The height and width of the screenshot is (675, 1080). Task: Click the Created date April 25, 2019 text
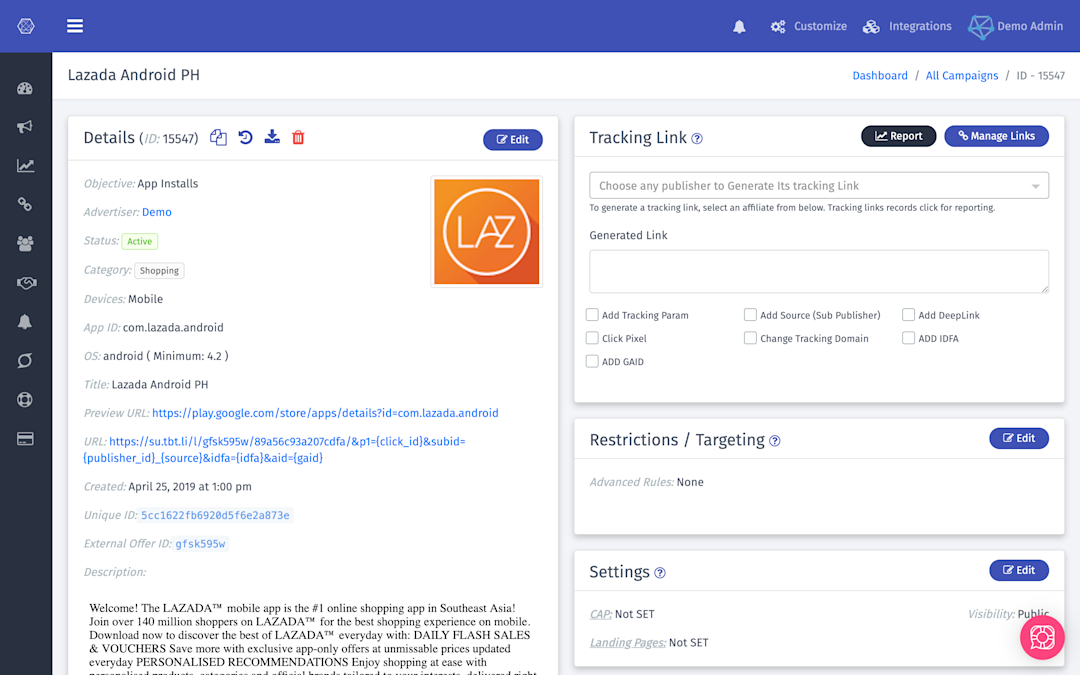click(x=190, y=487)
